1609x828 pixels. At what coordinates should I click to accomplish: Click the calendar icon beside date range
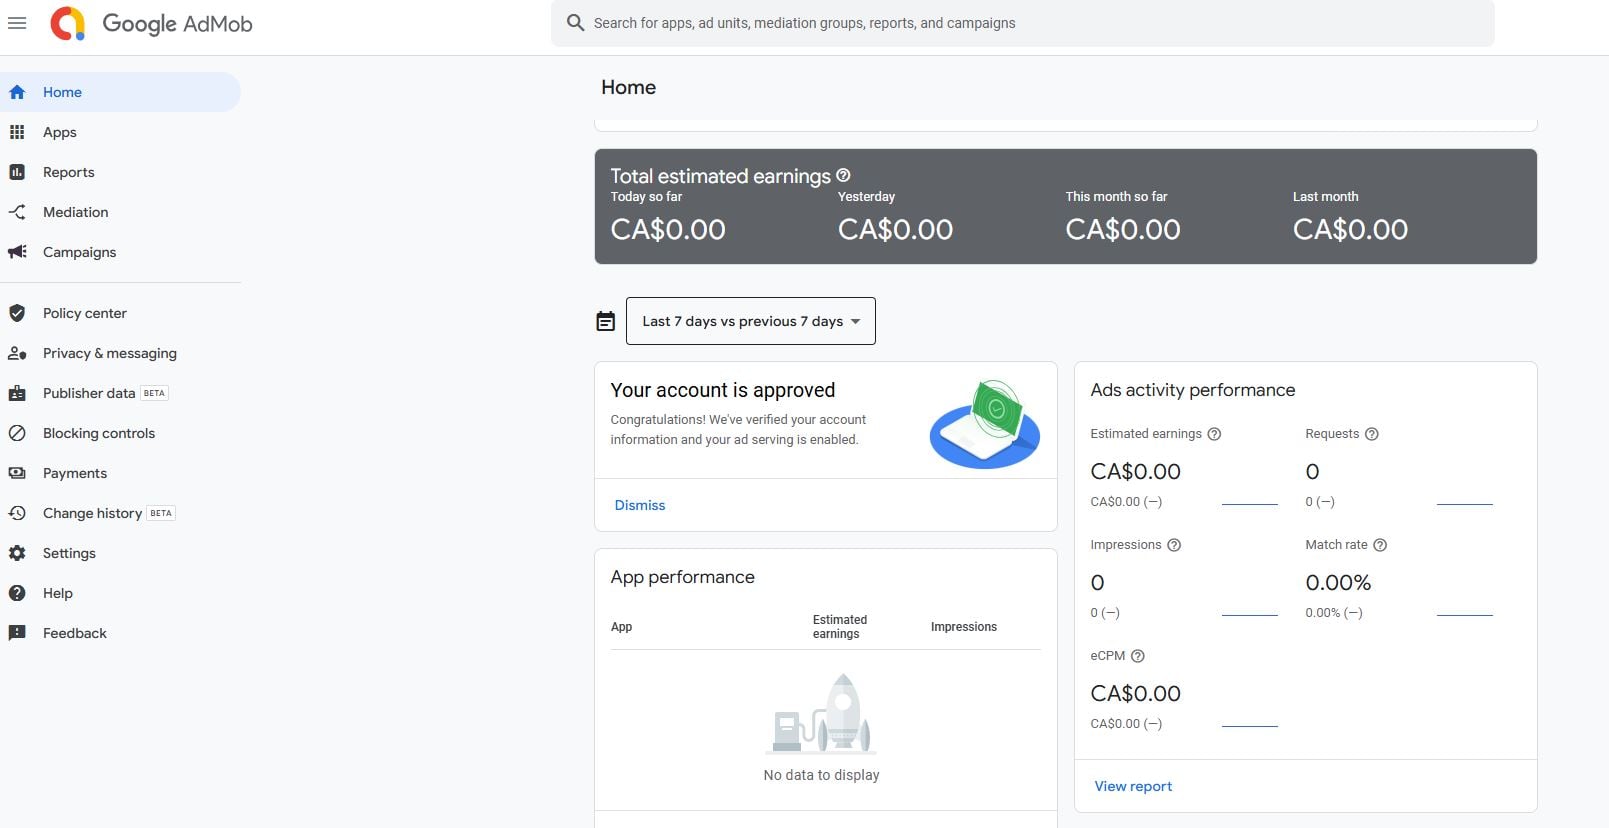click(x=606, y=321)
